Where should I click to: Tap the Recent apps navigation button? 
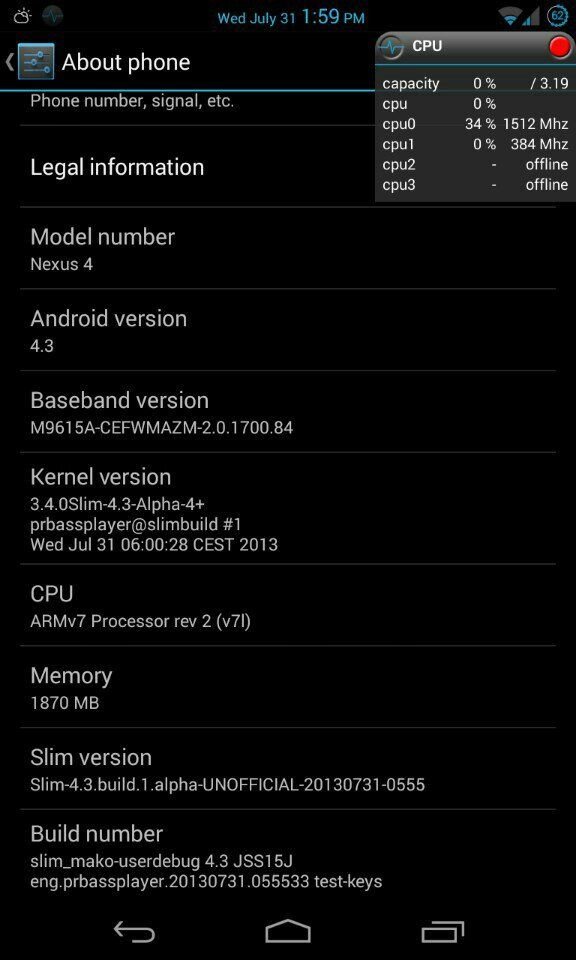pyautogui.click(x=443, y=932)
